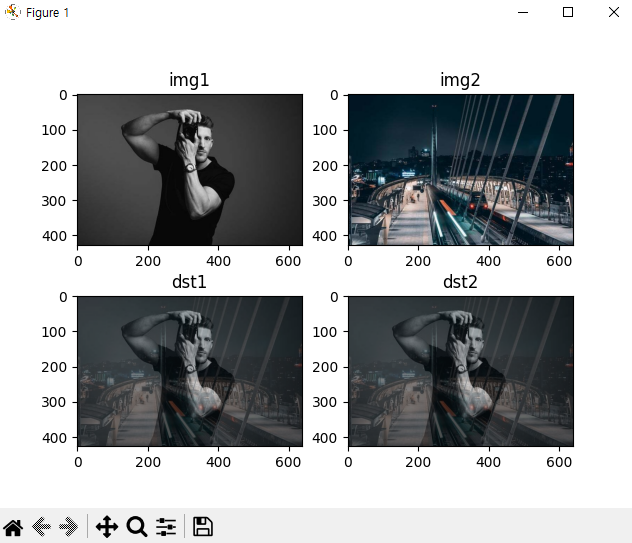
Task: Save the figure with floppy icon
Action: (x=203, y=526)
